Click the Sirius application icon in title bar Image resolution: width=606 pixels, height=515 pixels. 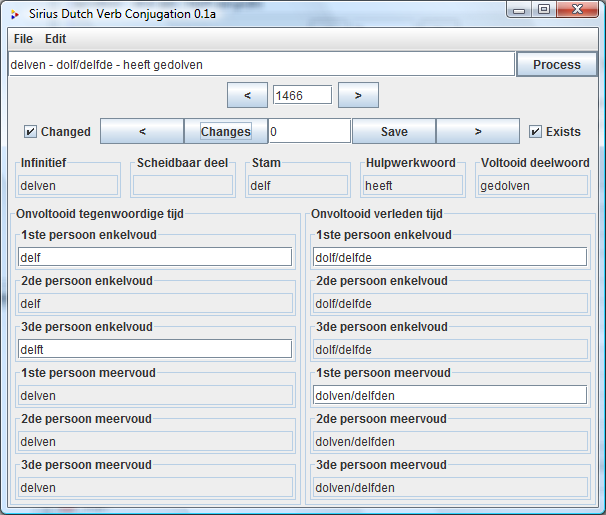coord(15,15)
